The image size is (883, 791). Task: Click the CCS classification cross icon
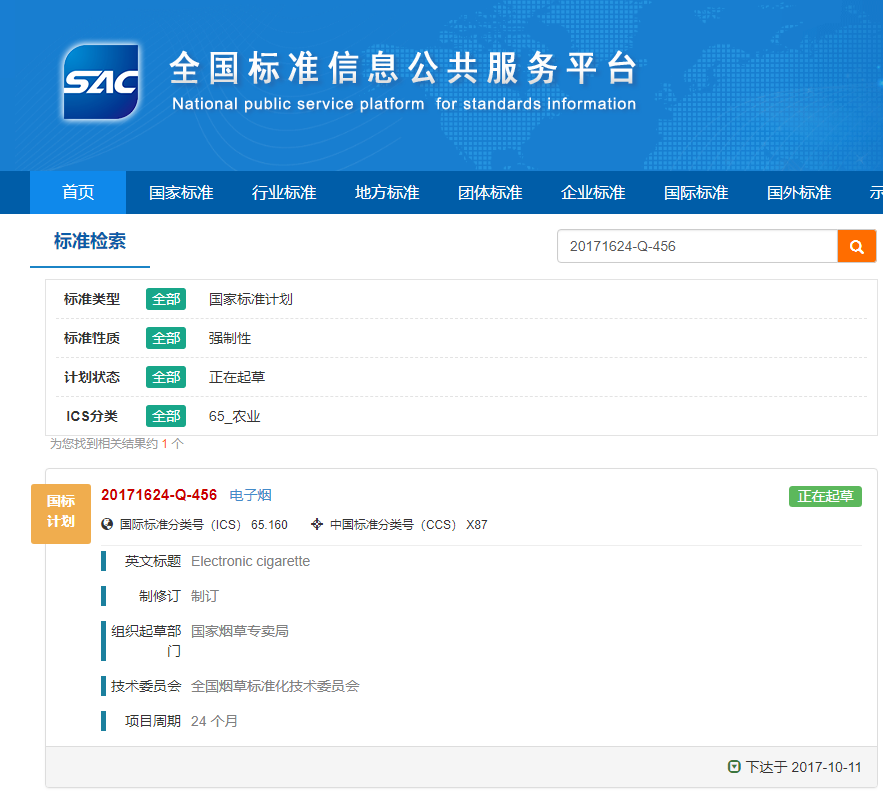coord(317,524)
